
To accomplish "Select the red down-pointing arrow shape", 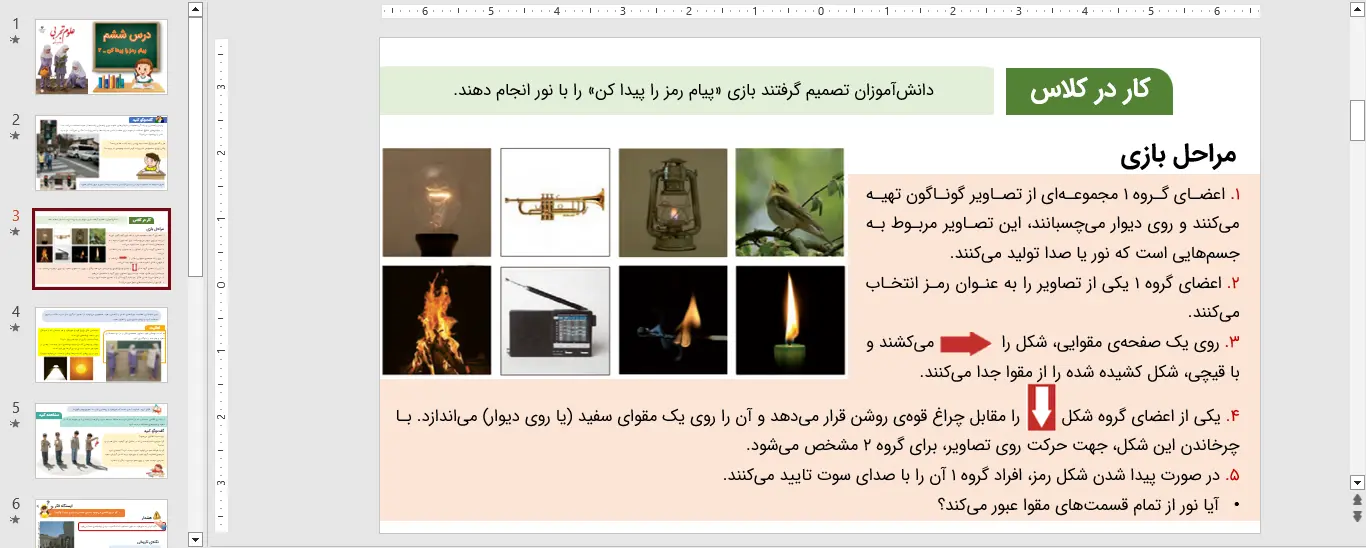I will point(1042,408).
